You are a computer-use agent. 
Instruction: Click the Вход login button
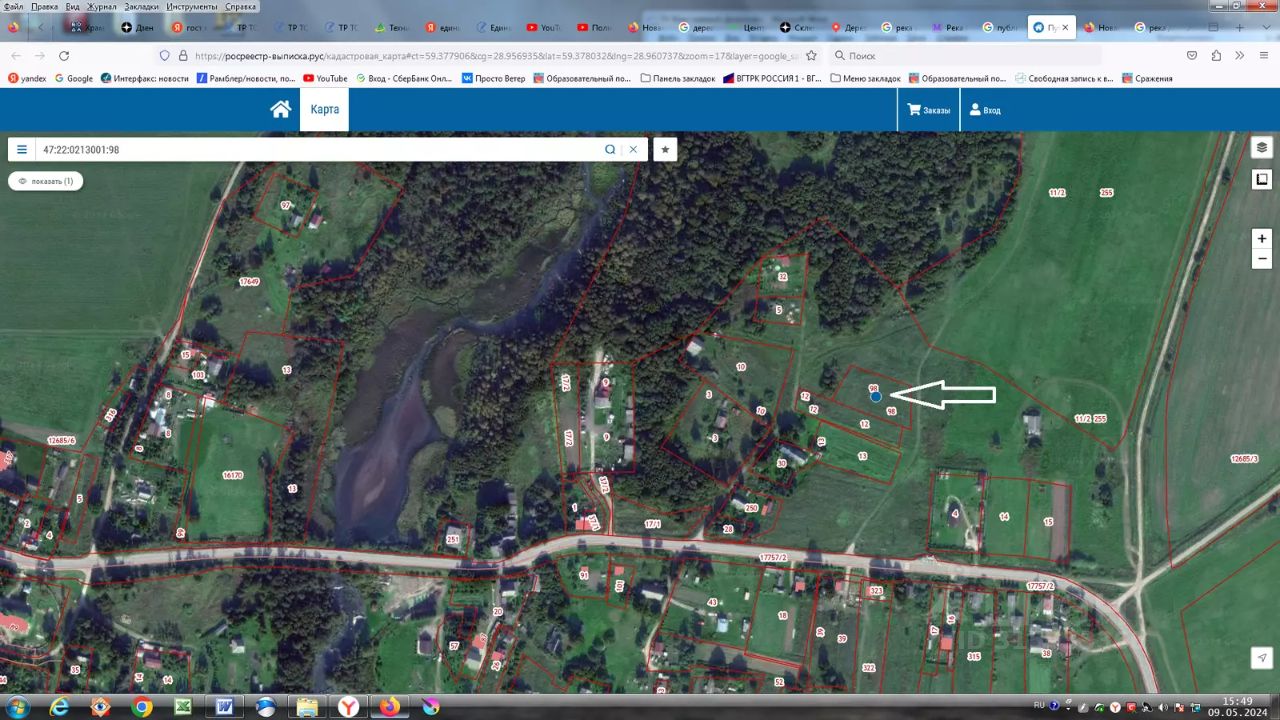[985, 111]
